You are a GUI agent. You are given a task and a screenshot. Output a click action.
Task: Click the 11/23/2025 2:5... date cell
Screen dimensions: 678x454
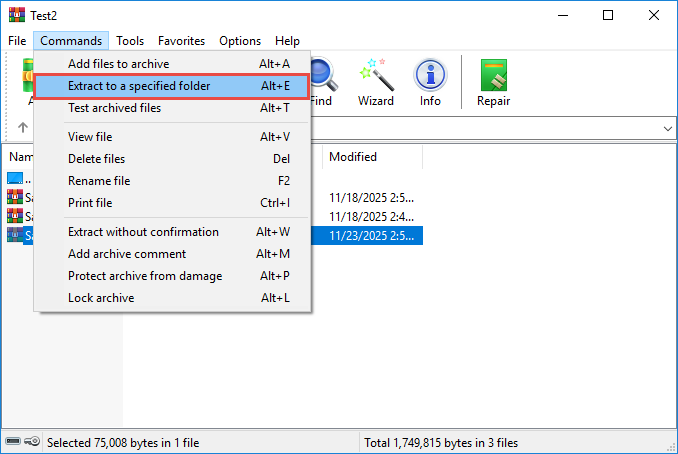[371, 236]
